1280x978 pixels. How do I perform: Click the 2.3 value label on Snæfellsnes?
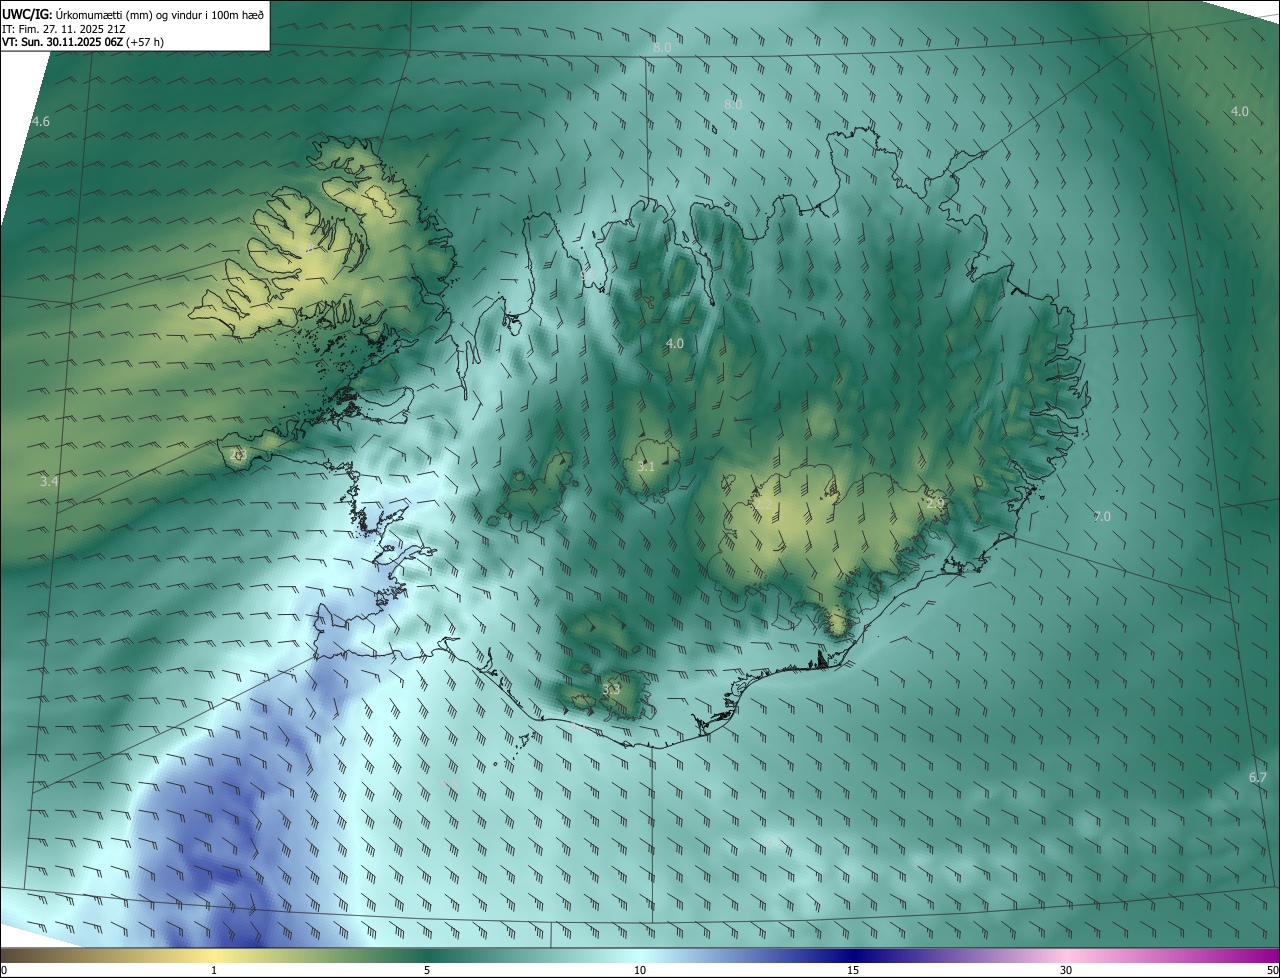coord(238,455)
